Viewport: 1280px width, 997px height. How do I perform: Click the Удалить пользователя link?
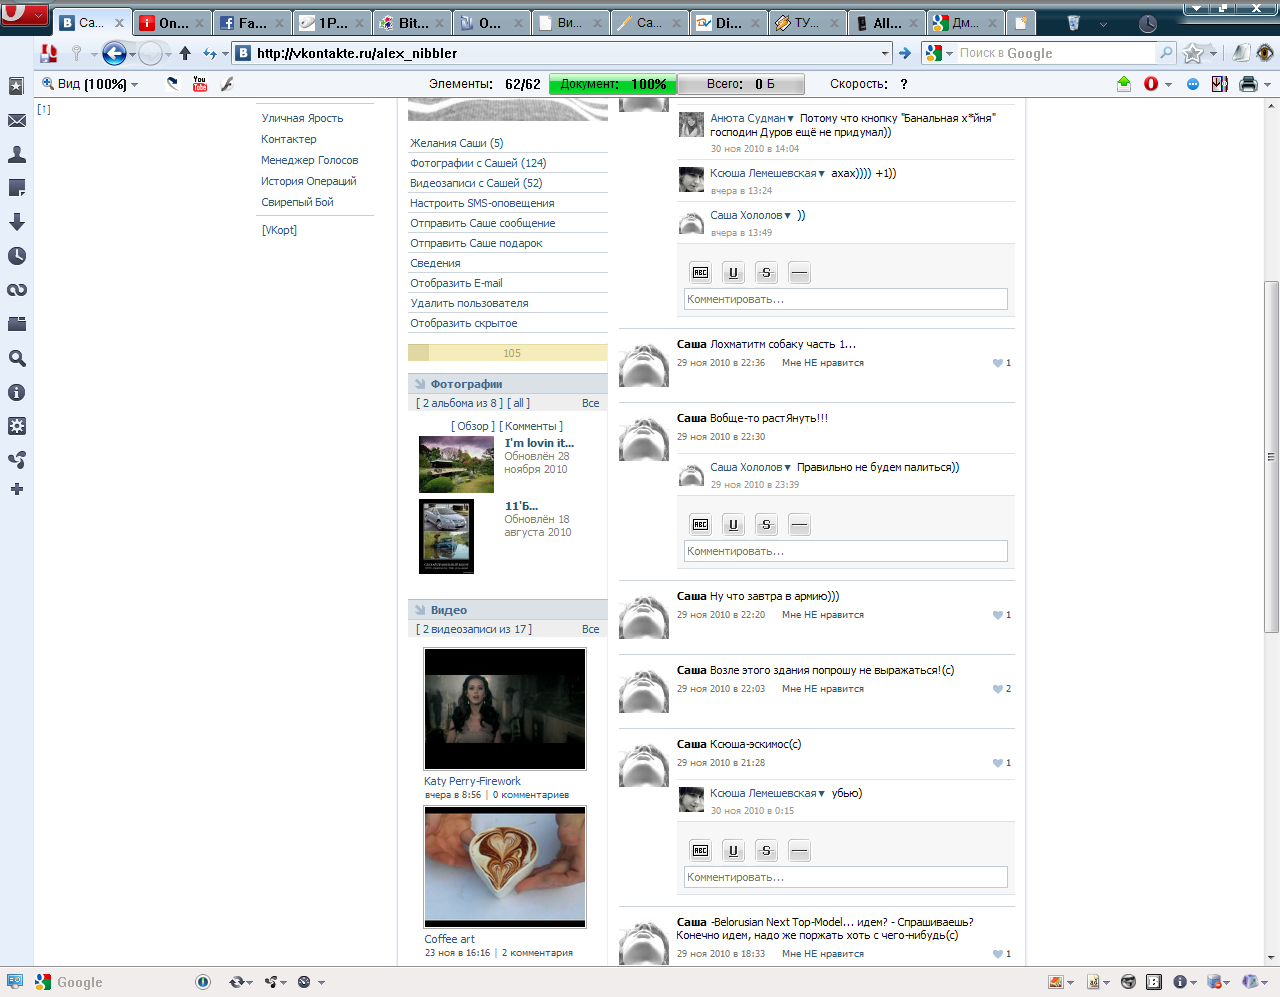(x=469, y=303)
